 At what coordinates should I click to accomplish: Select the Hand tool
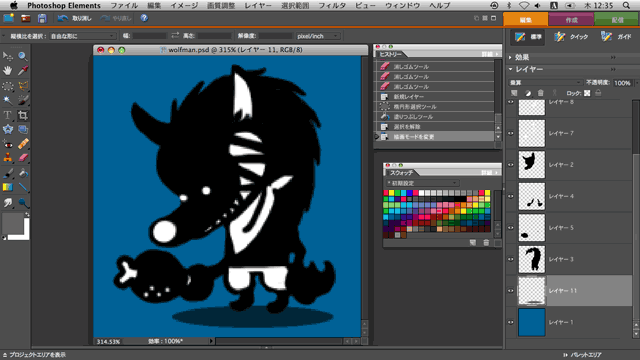point(7,71)
